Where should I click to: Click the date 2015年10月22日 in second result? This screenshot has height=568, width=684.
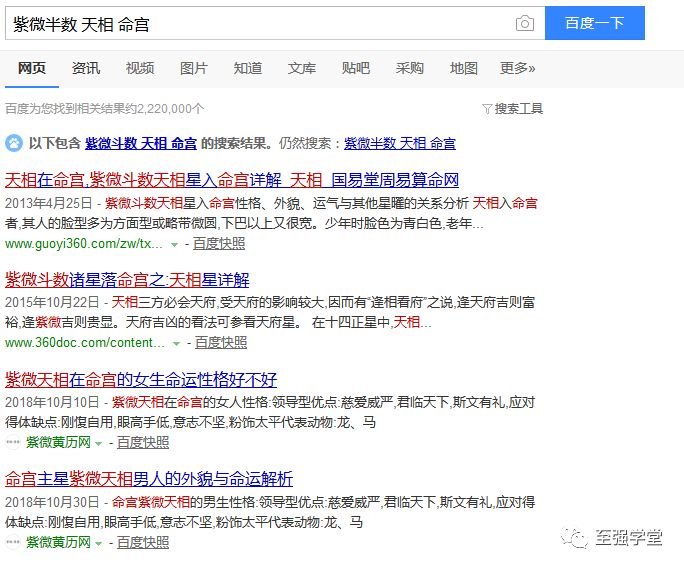(52, 302)
